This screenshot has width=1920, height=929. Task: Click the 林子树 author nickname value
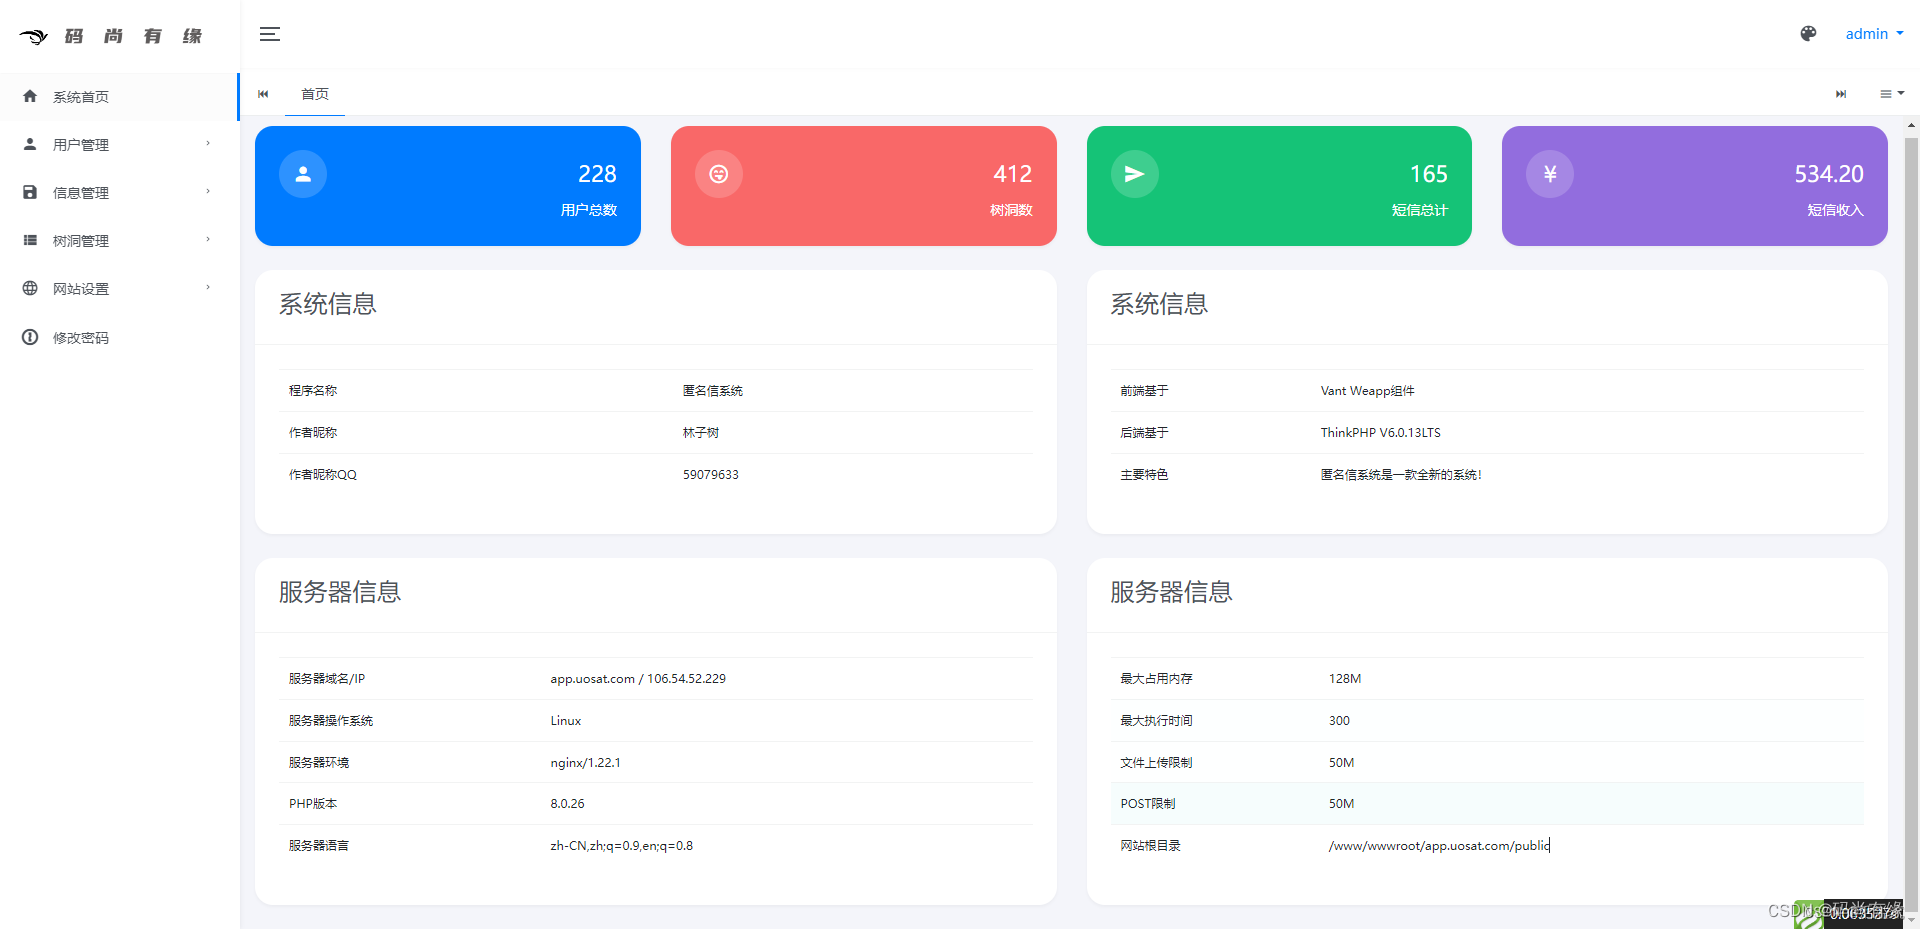point(701,433)
